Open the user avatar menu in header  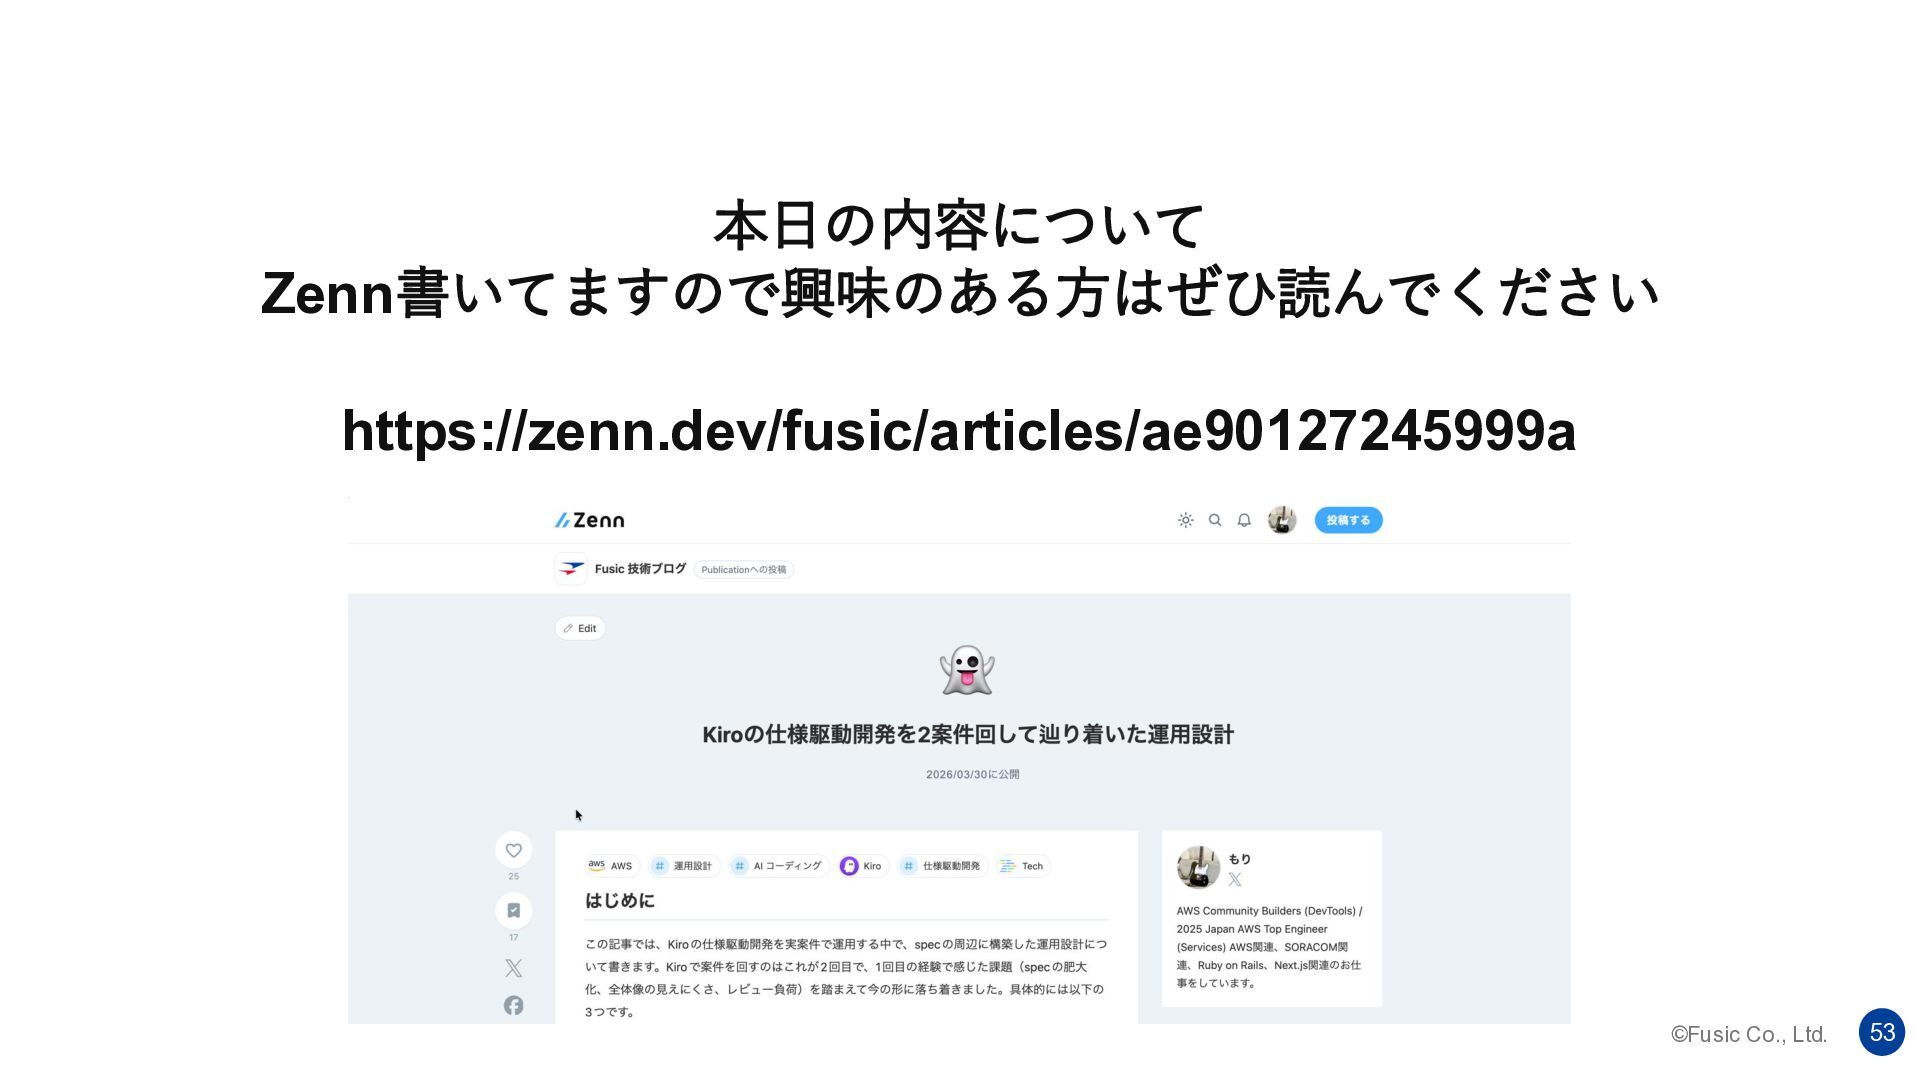(x=1282, y=520)
